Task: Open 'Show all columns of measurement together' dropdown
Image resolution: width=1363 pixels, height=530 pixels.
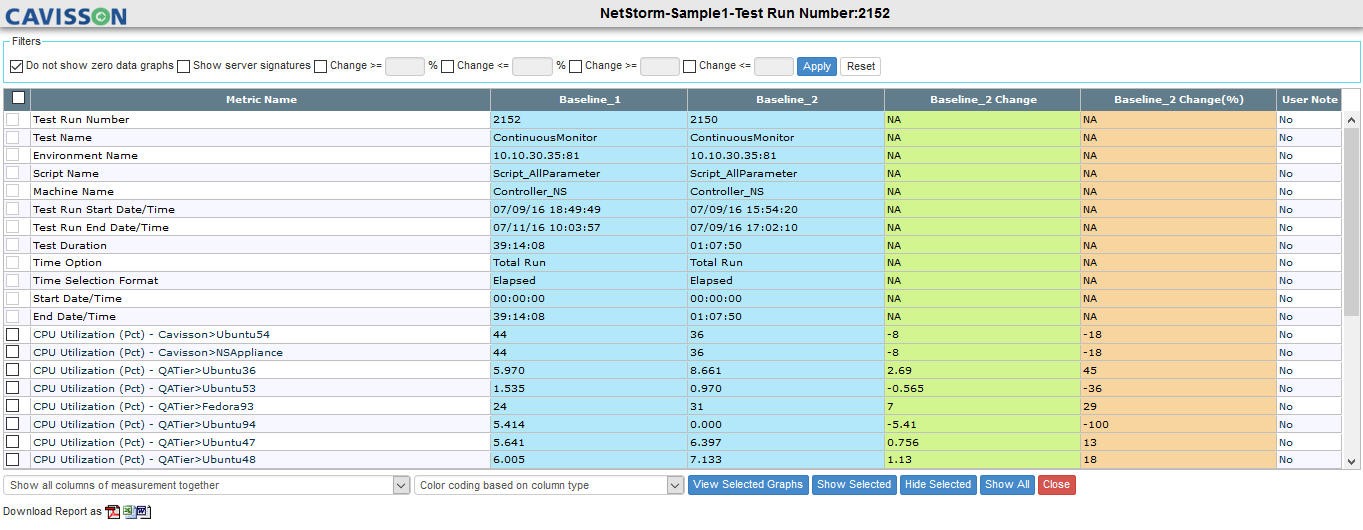Action: (x=207, y=485)
